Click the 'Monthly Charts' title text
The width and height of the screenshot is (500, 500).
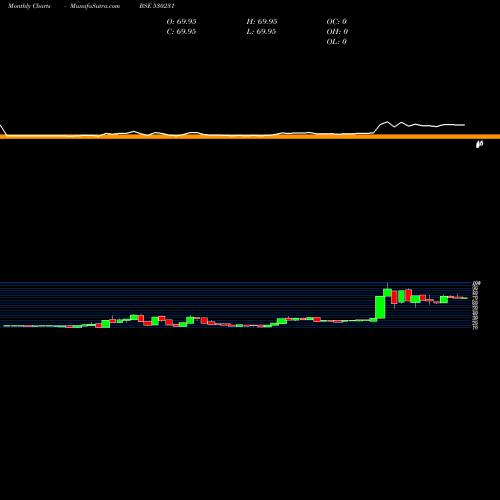point(29,6)
